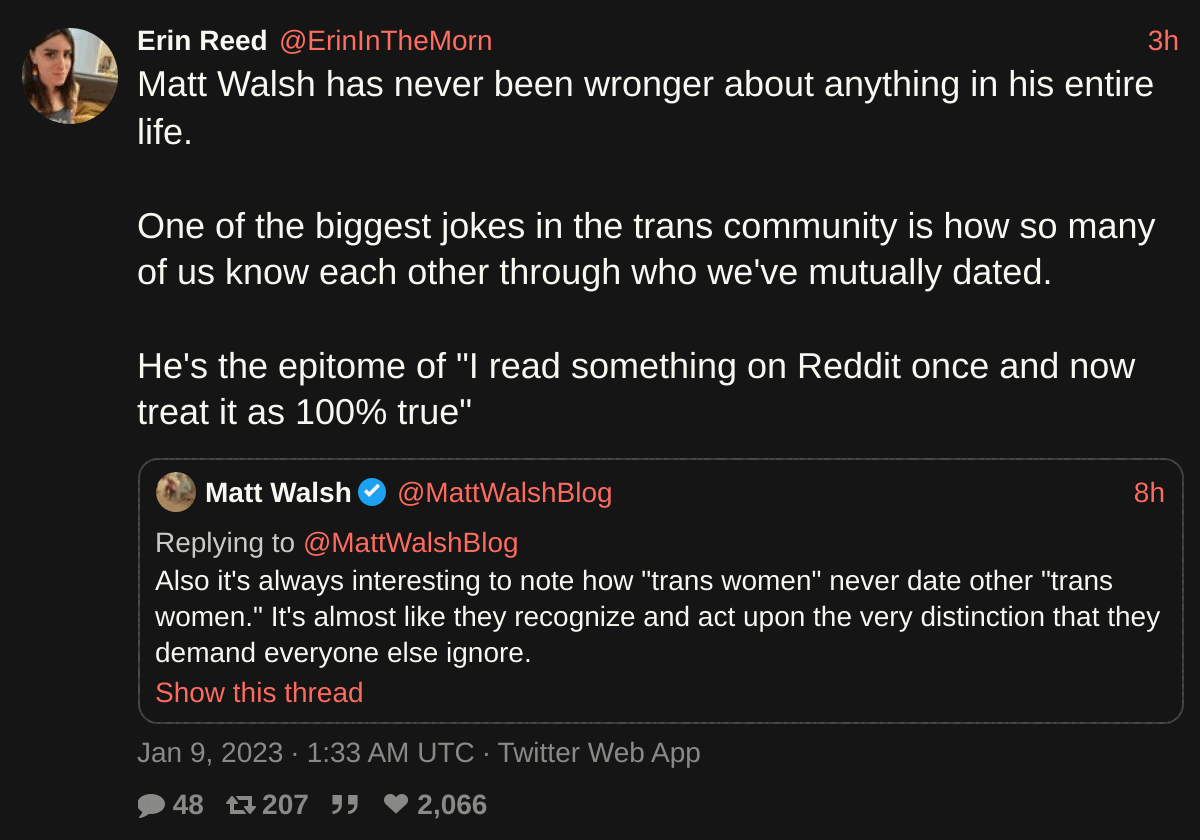This screenshot has height=840, width=1200.
Task: Open Erin Reed's profile picture
Action: [70, 76]
